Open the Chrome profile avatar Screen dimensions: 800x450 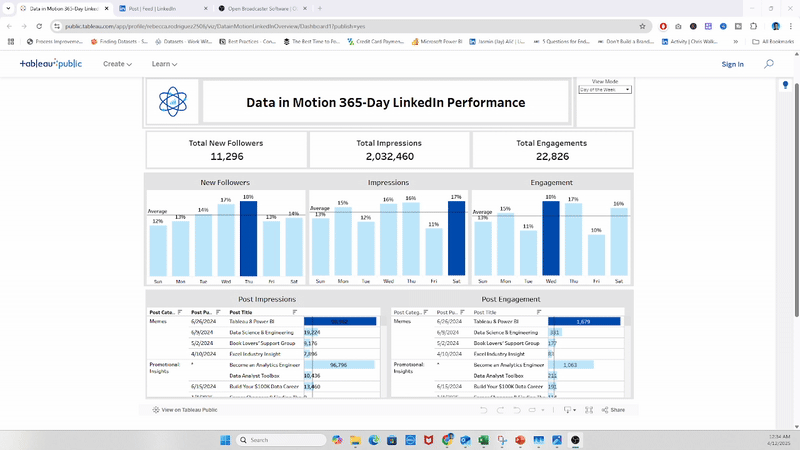(776, 26)
